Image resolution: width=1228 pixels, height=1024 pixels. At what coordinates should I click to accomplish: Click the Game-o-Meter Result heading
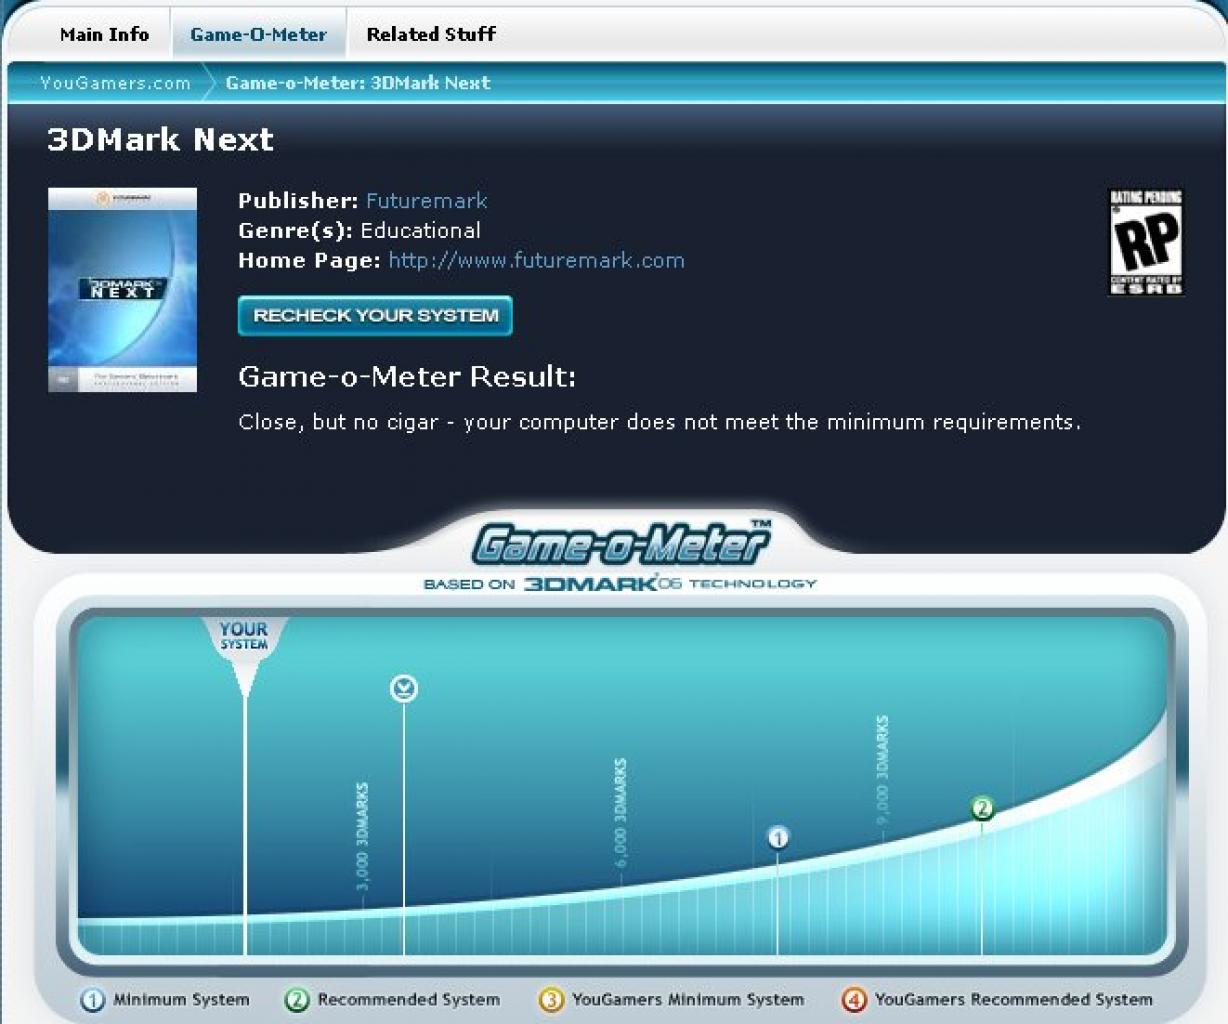click(x=407, y=377)
